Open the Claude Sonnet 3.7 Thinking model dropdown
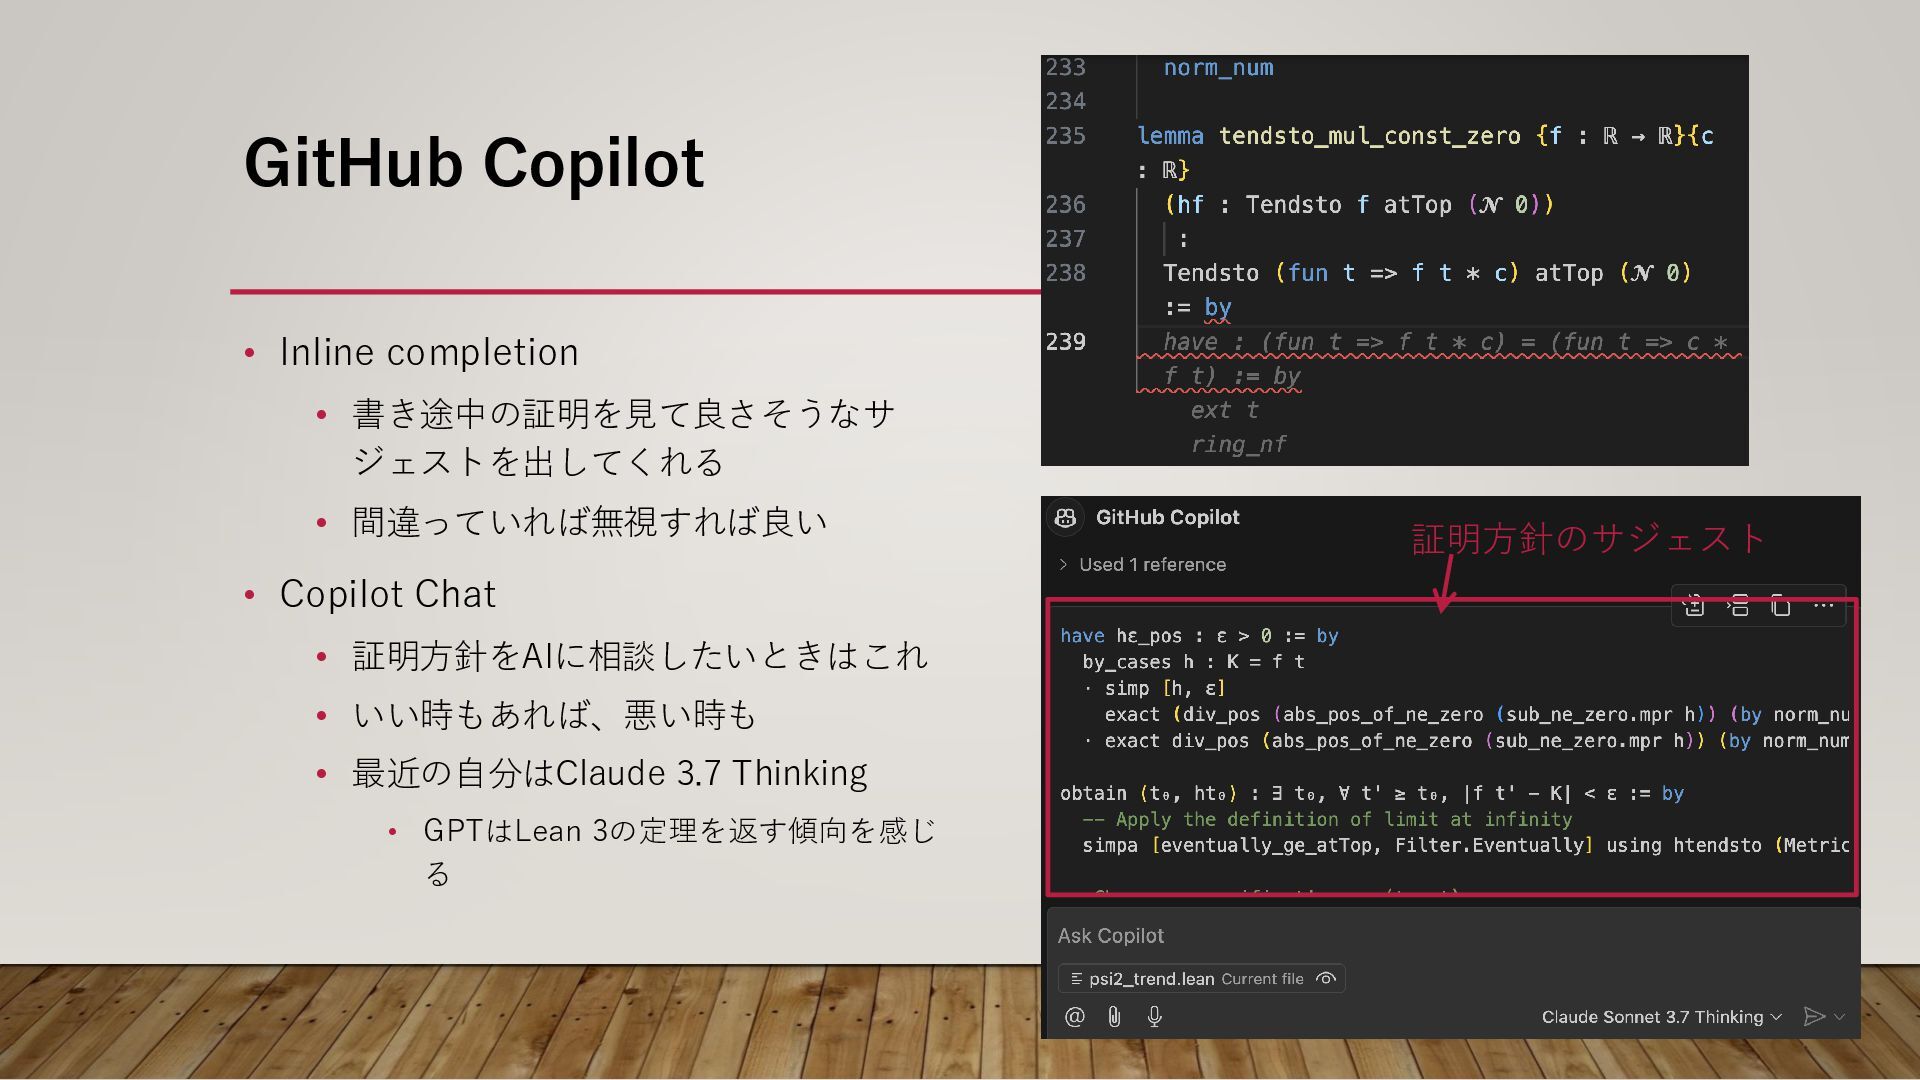Screen dimensions: 1920x1080 (1661, 1017)
